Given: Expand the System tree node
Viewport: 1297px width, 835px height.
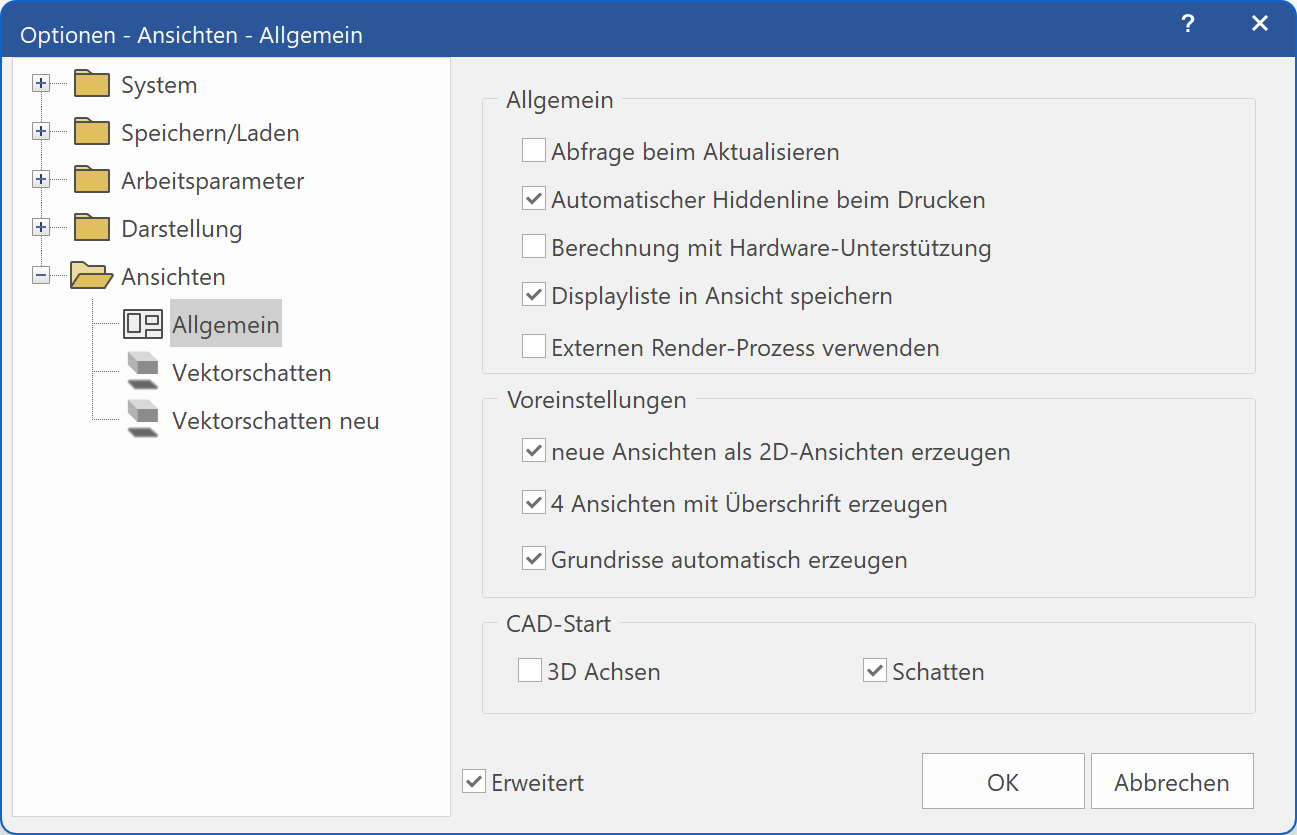Looking at the screenshot, I should click(x=41, y=84).
